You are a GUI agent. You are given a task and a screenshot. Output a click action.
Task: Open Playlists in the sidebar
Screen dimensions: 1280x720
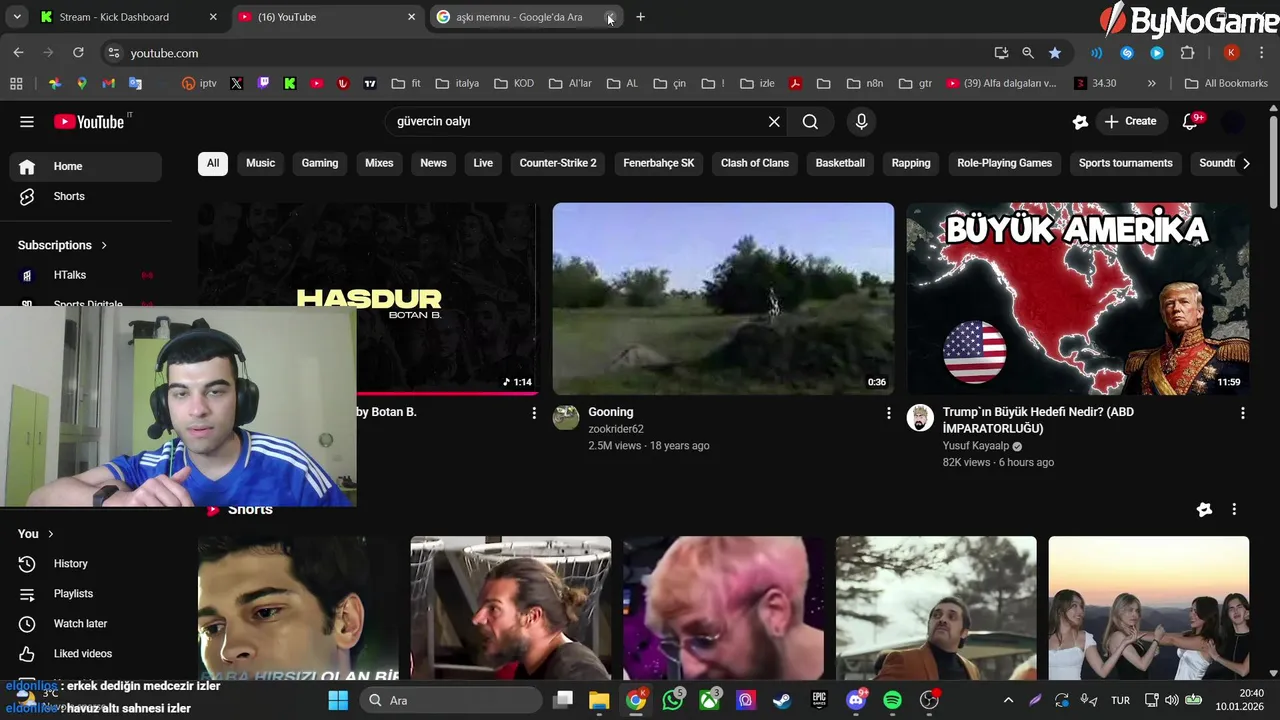point(85,594)
